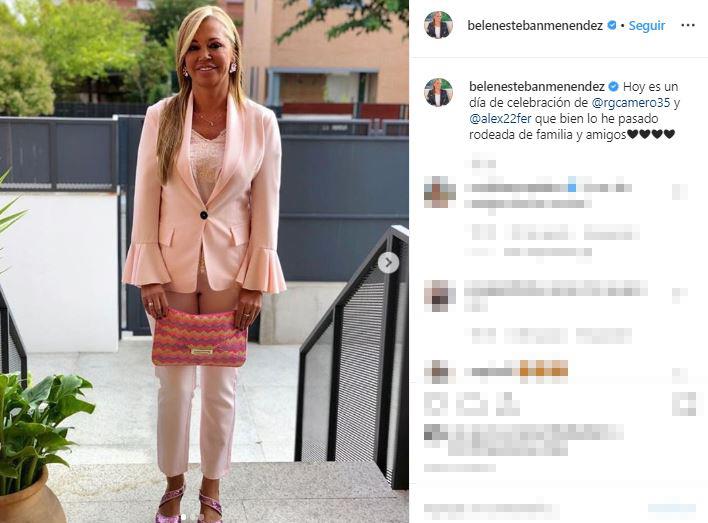Expand replies under the first comment
708x523 pixels.
pos(547,252)
